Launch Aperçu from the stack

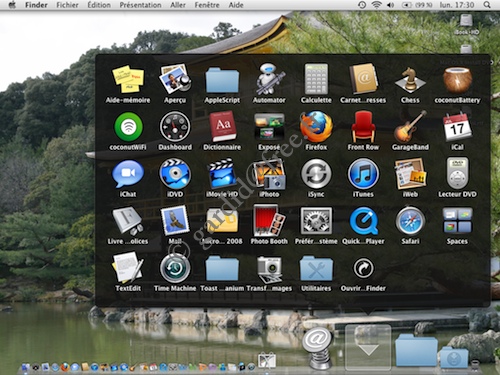pyautogui.click(x=175, y=80)
